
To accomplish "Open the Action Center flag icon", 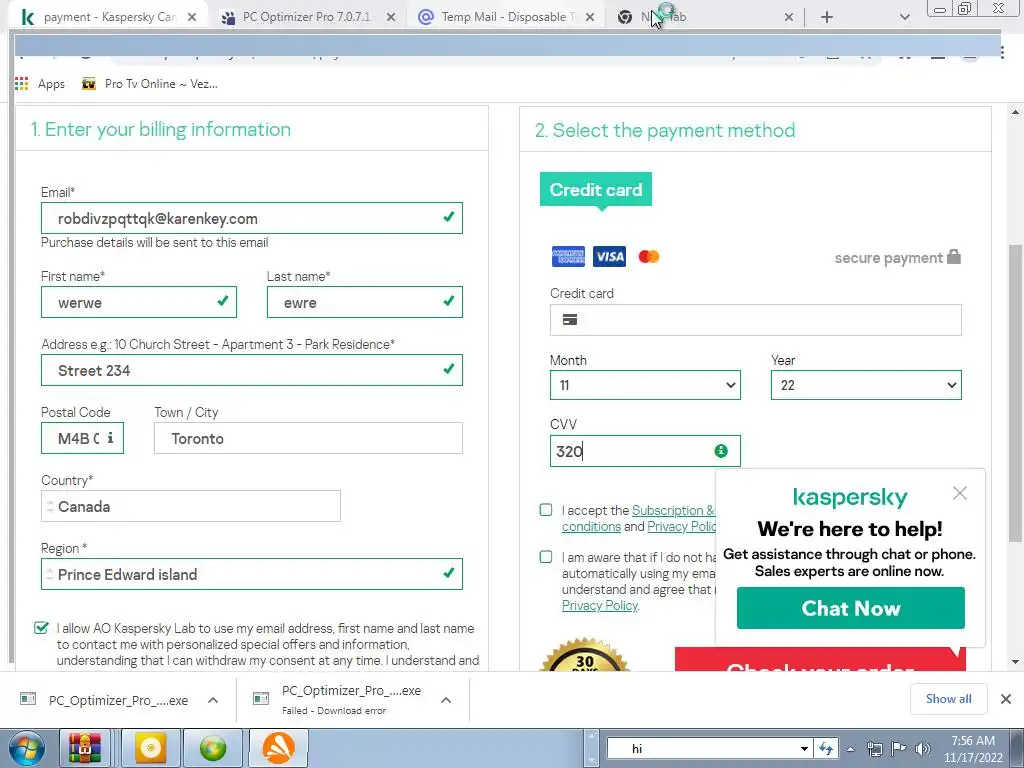I will click(x=899, y=749).
